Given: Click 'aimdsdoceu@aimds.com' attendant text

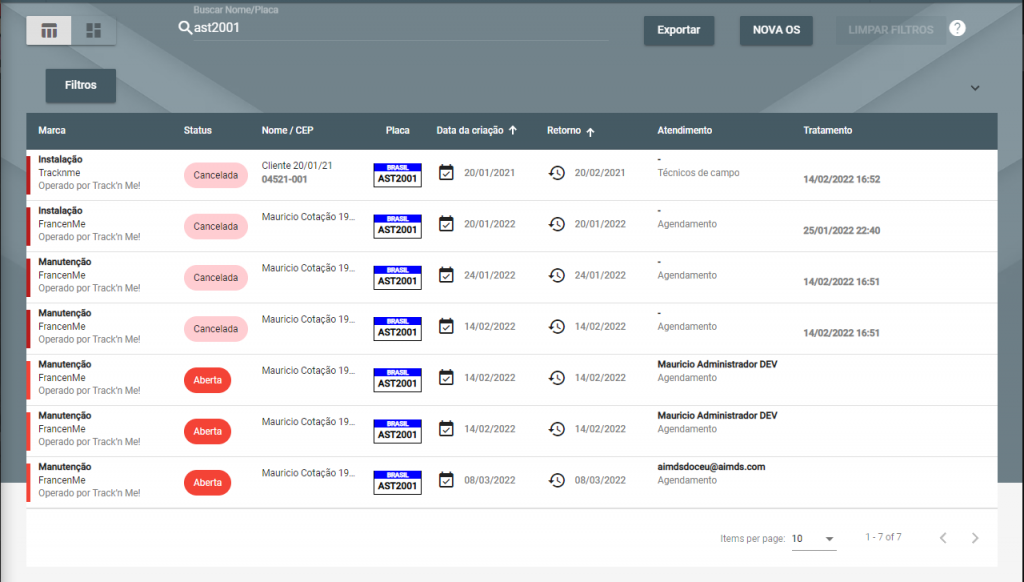Looking at the screenshot, I should [711, 466].
